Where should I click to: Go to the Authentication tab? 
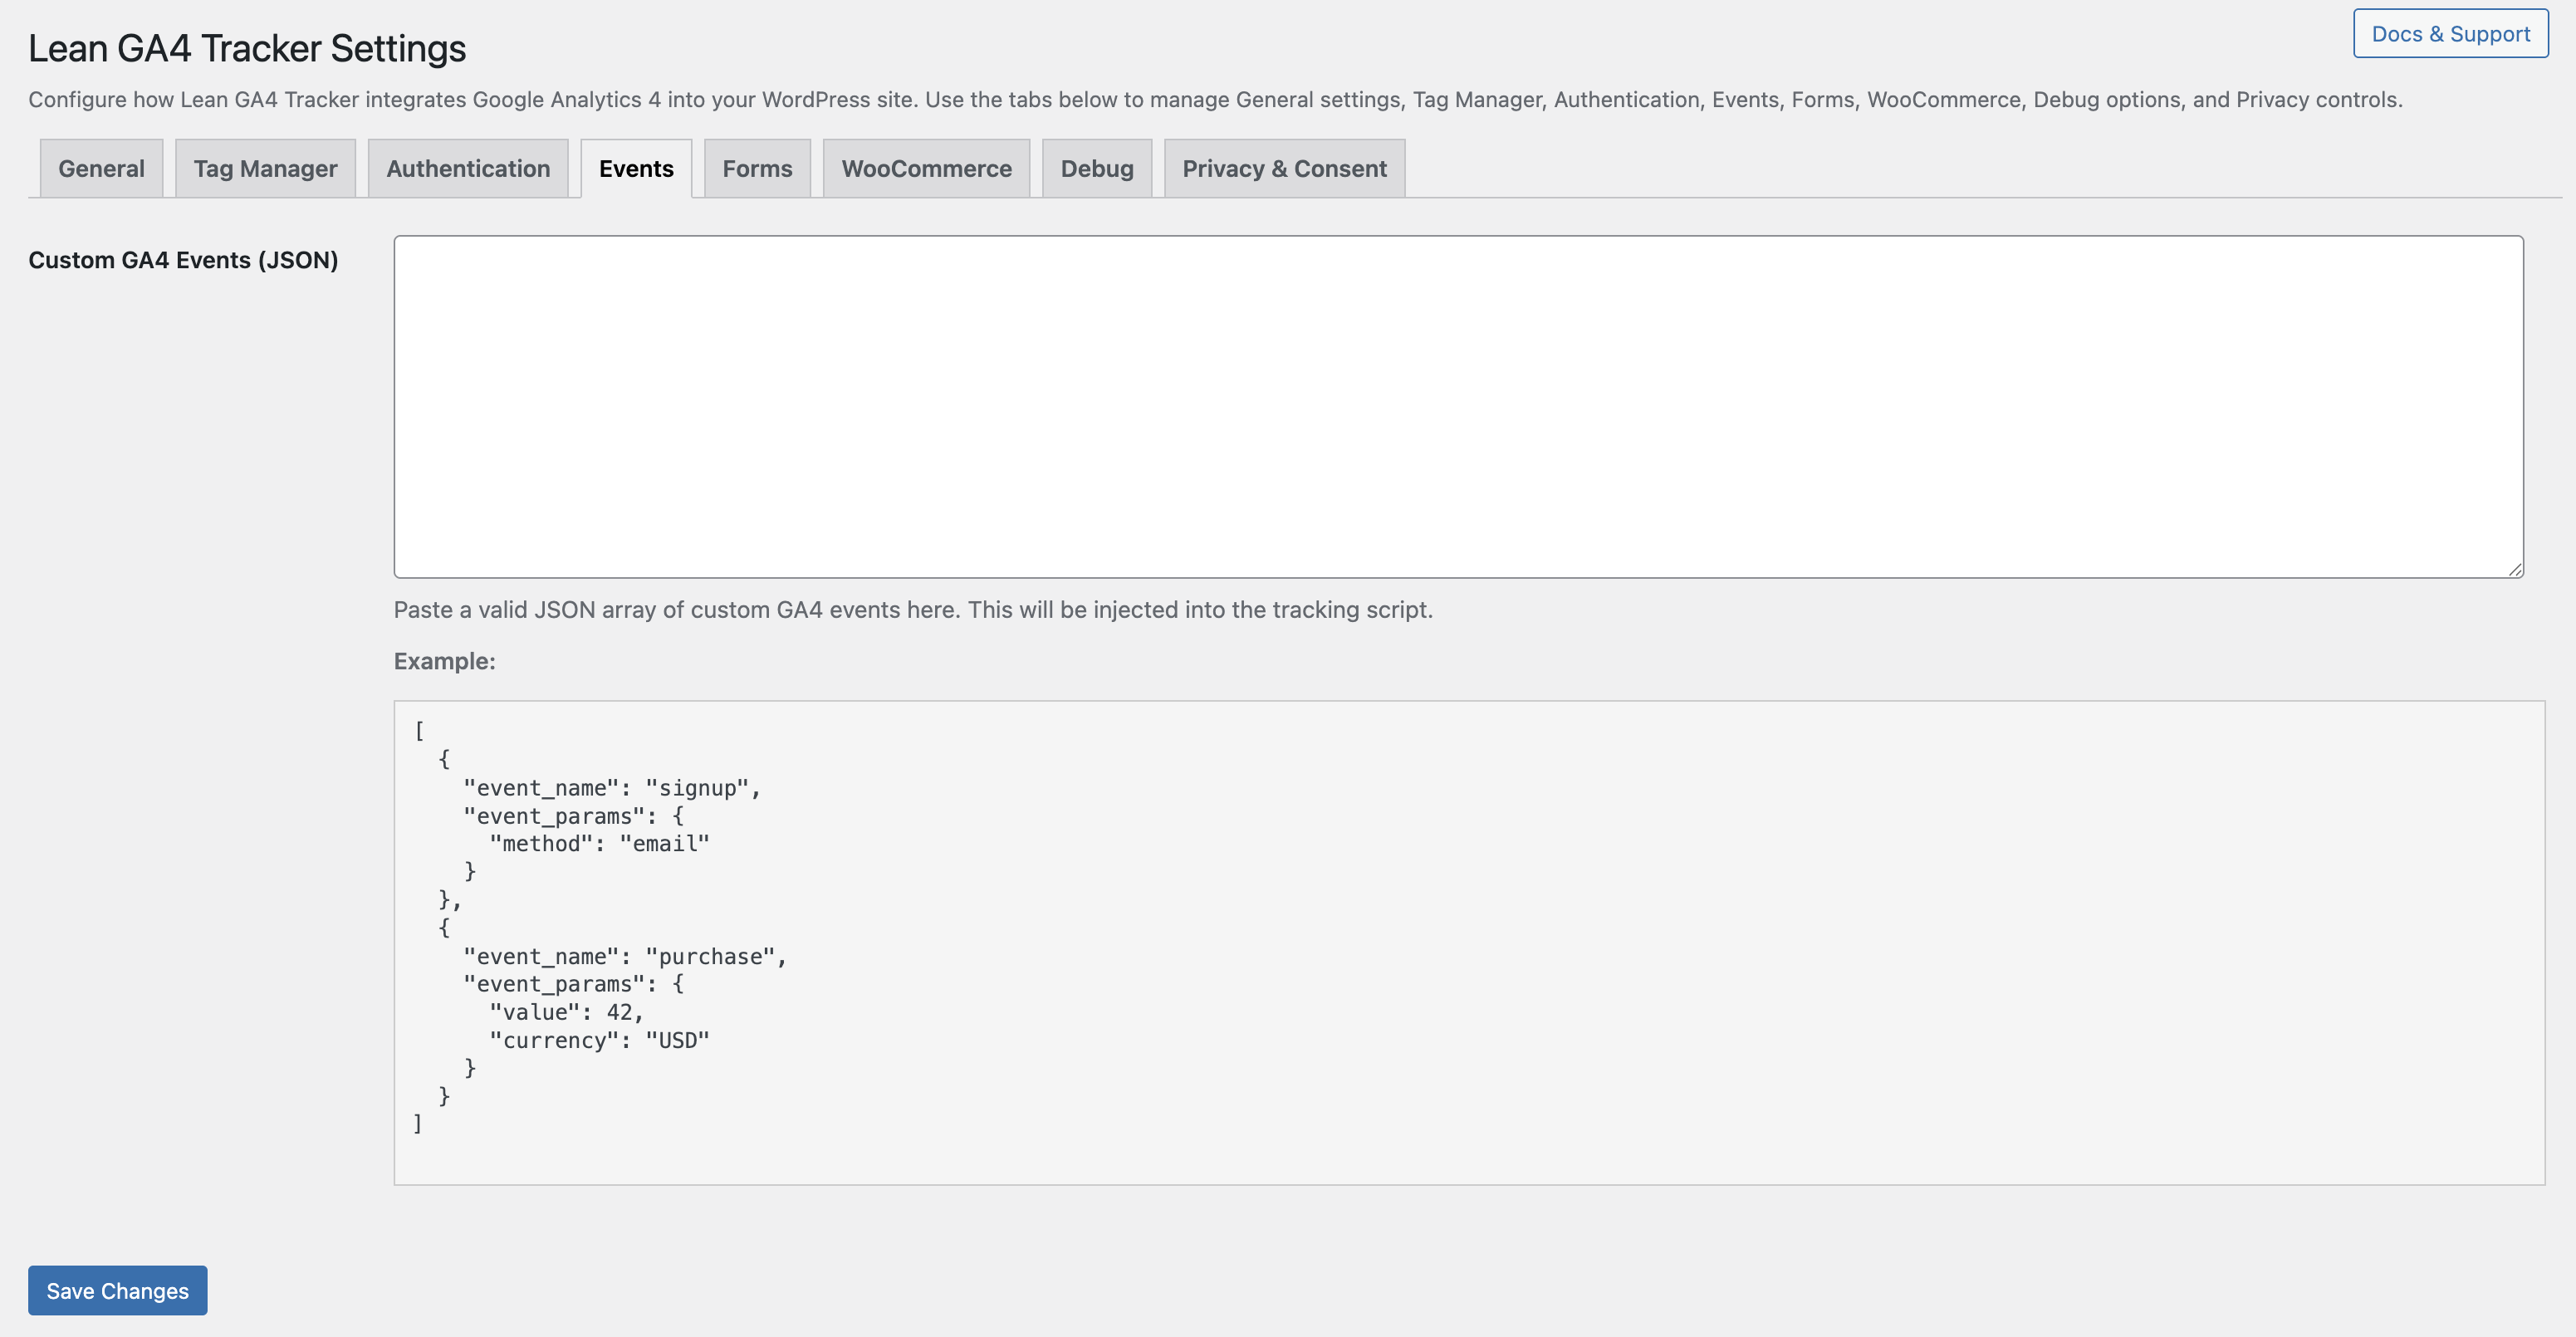tap(468, 169)
